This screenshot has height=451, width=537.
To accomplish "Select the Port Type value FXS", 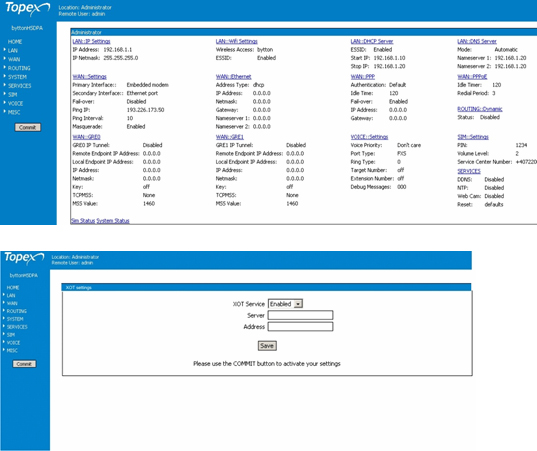I will 402,153.
